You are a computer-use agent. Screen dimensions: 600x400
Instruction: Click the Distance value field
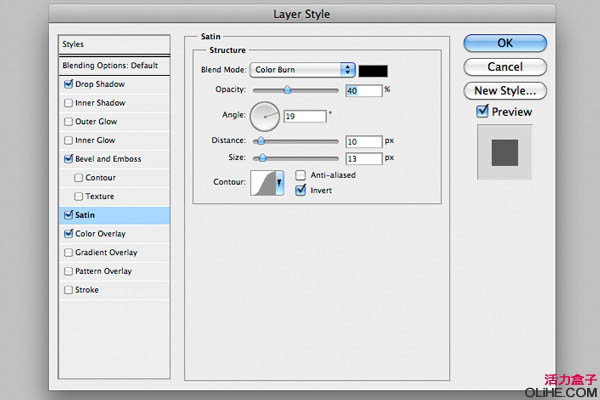(x=364, y=142)
